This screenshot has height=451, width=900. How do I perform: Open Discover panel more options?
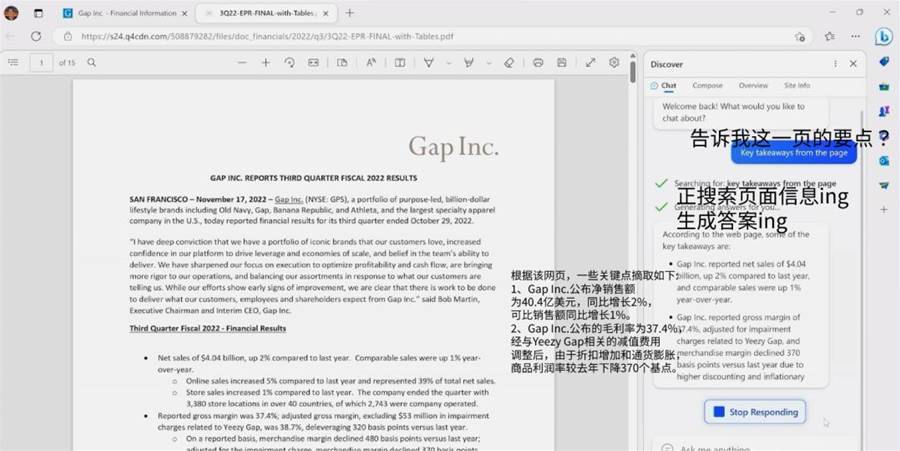835,64
